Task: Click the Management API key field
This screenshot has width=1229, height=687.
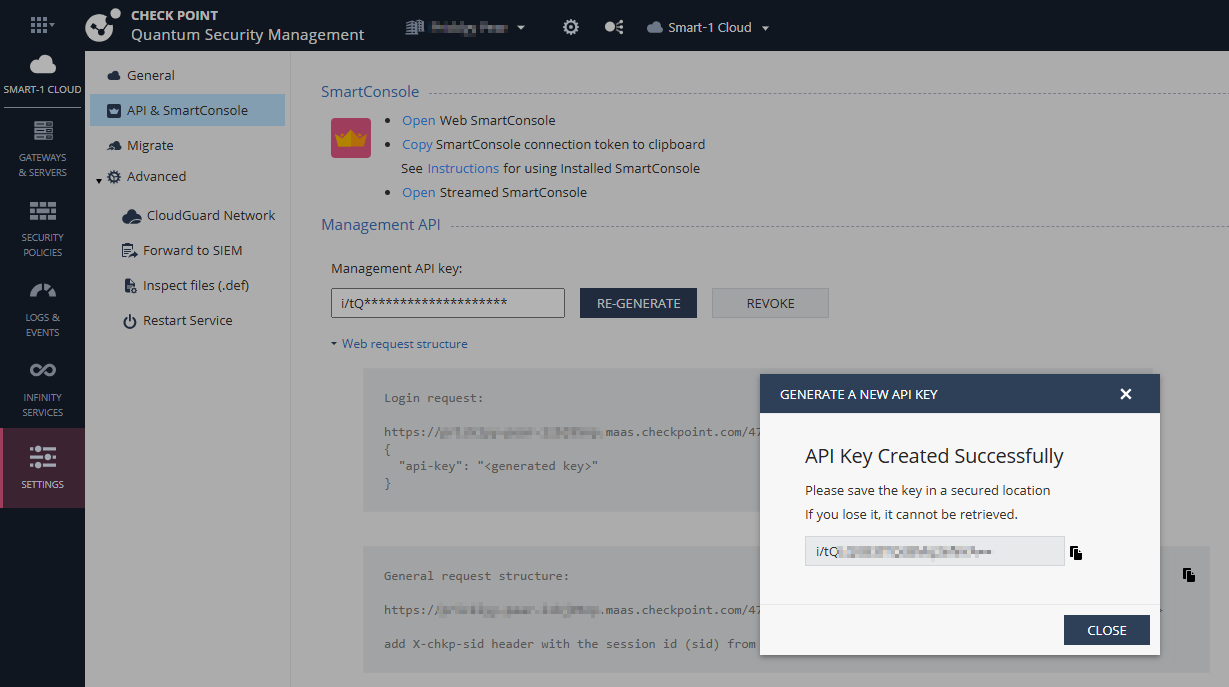Action: click(447, 303)
